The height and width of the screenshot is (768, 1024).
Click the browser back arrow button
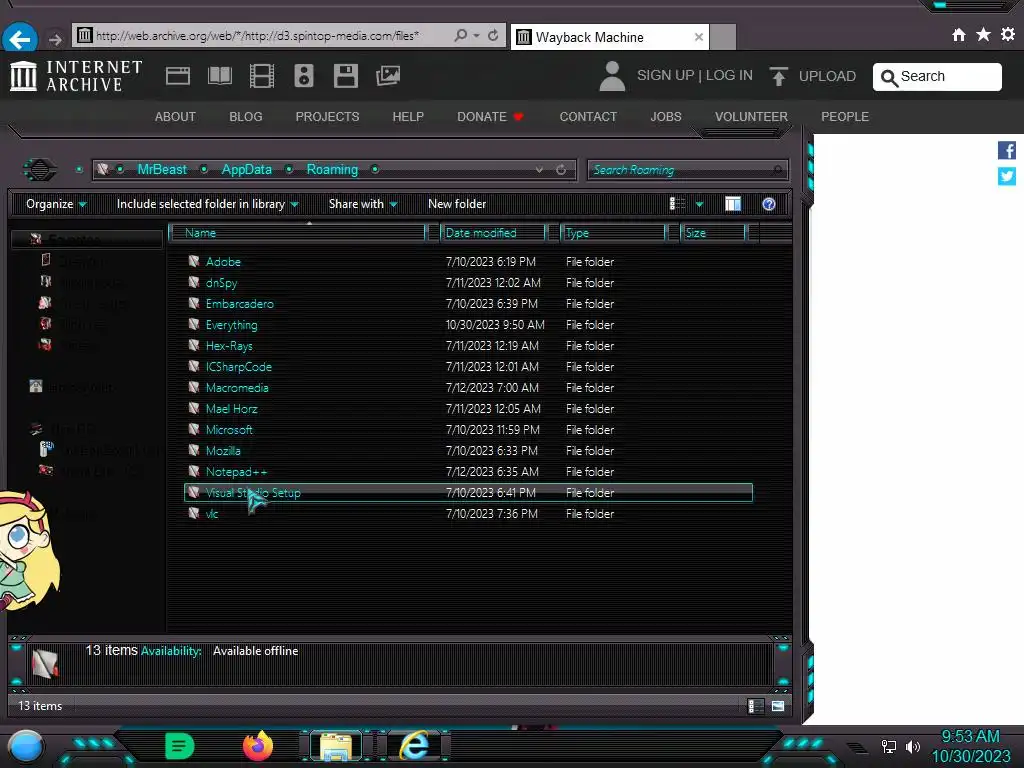point(20,39)
